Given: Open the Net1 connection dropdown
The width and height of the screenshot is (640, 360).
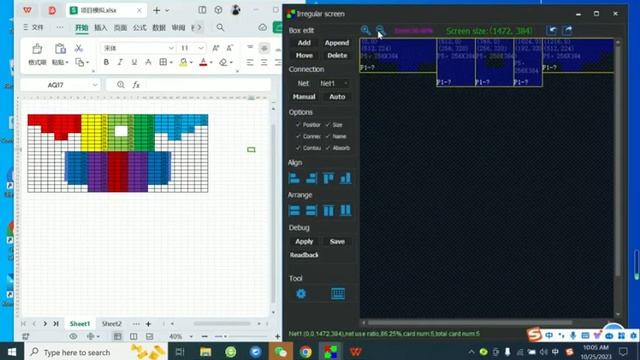Looking at the screenshot, I should click(334, 83).
